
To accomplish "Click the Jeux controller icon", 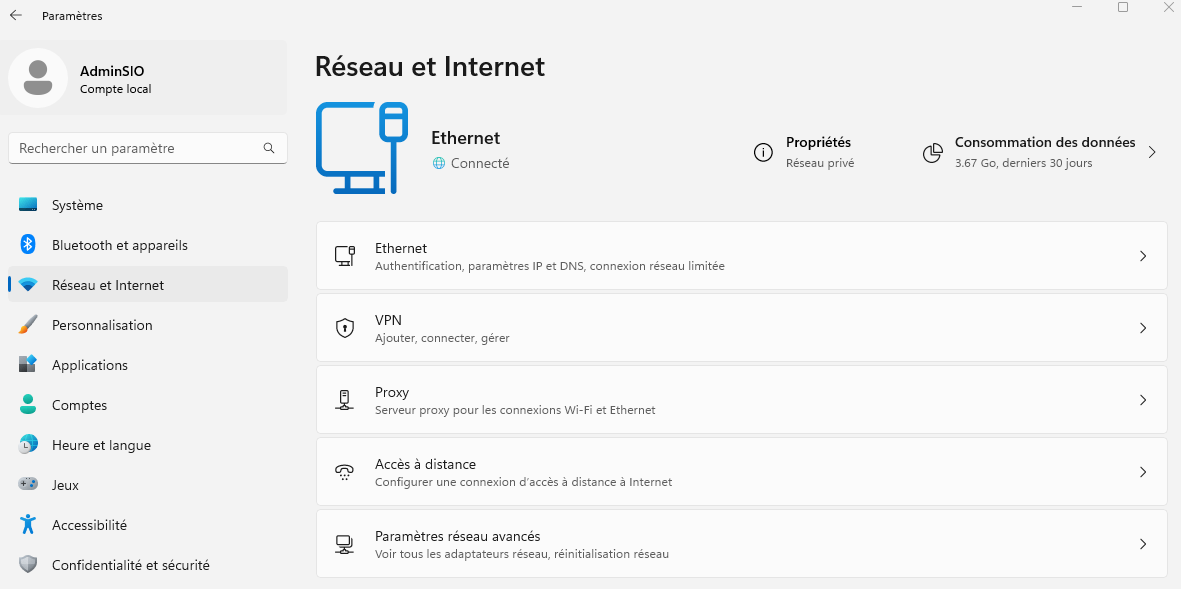I will pyautogui.click(x=29, y=485).
